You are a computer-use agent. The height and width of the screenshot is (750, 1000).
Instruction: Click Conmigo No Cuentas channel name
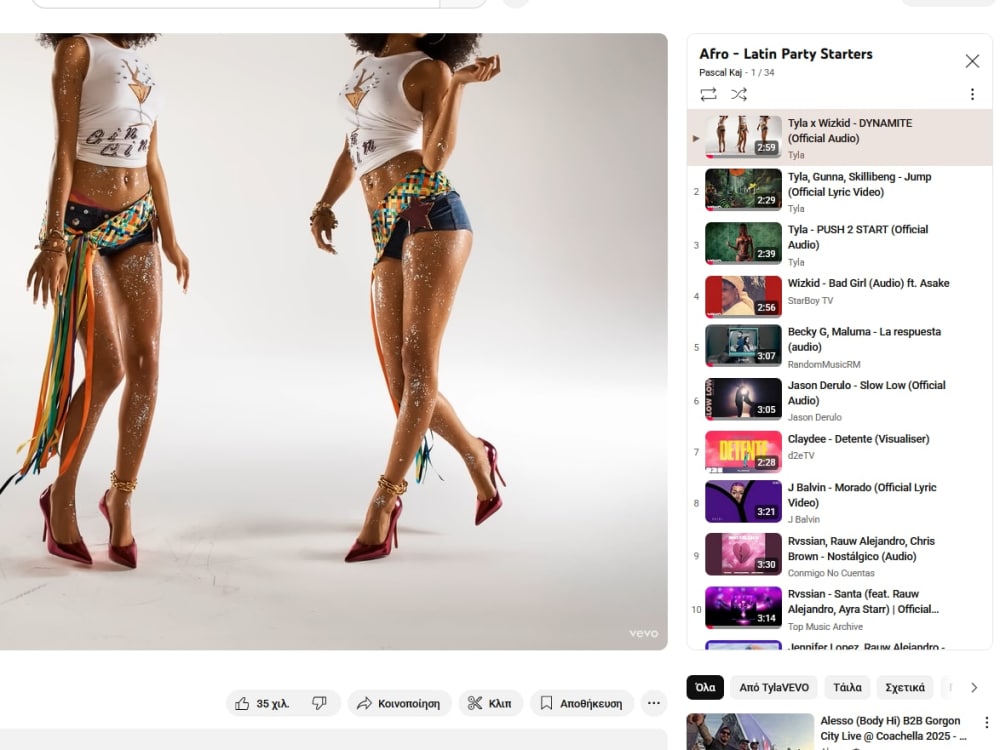point(831,573)
